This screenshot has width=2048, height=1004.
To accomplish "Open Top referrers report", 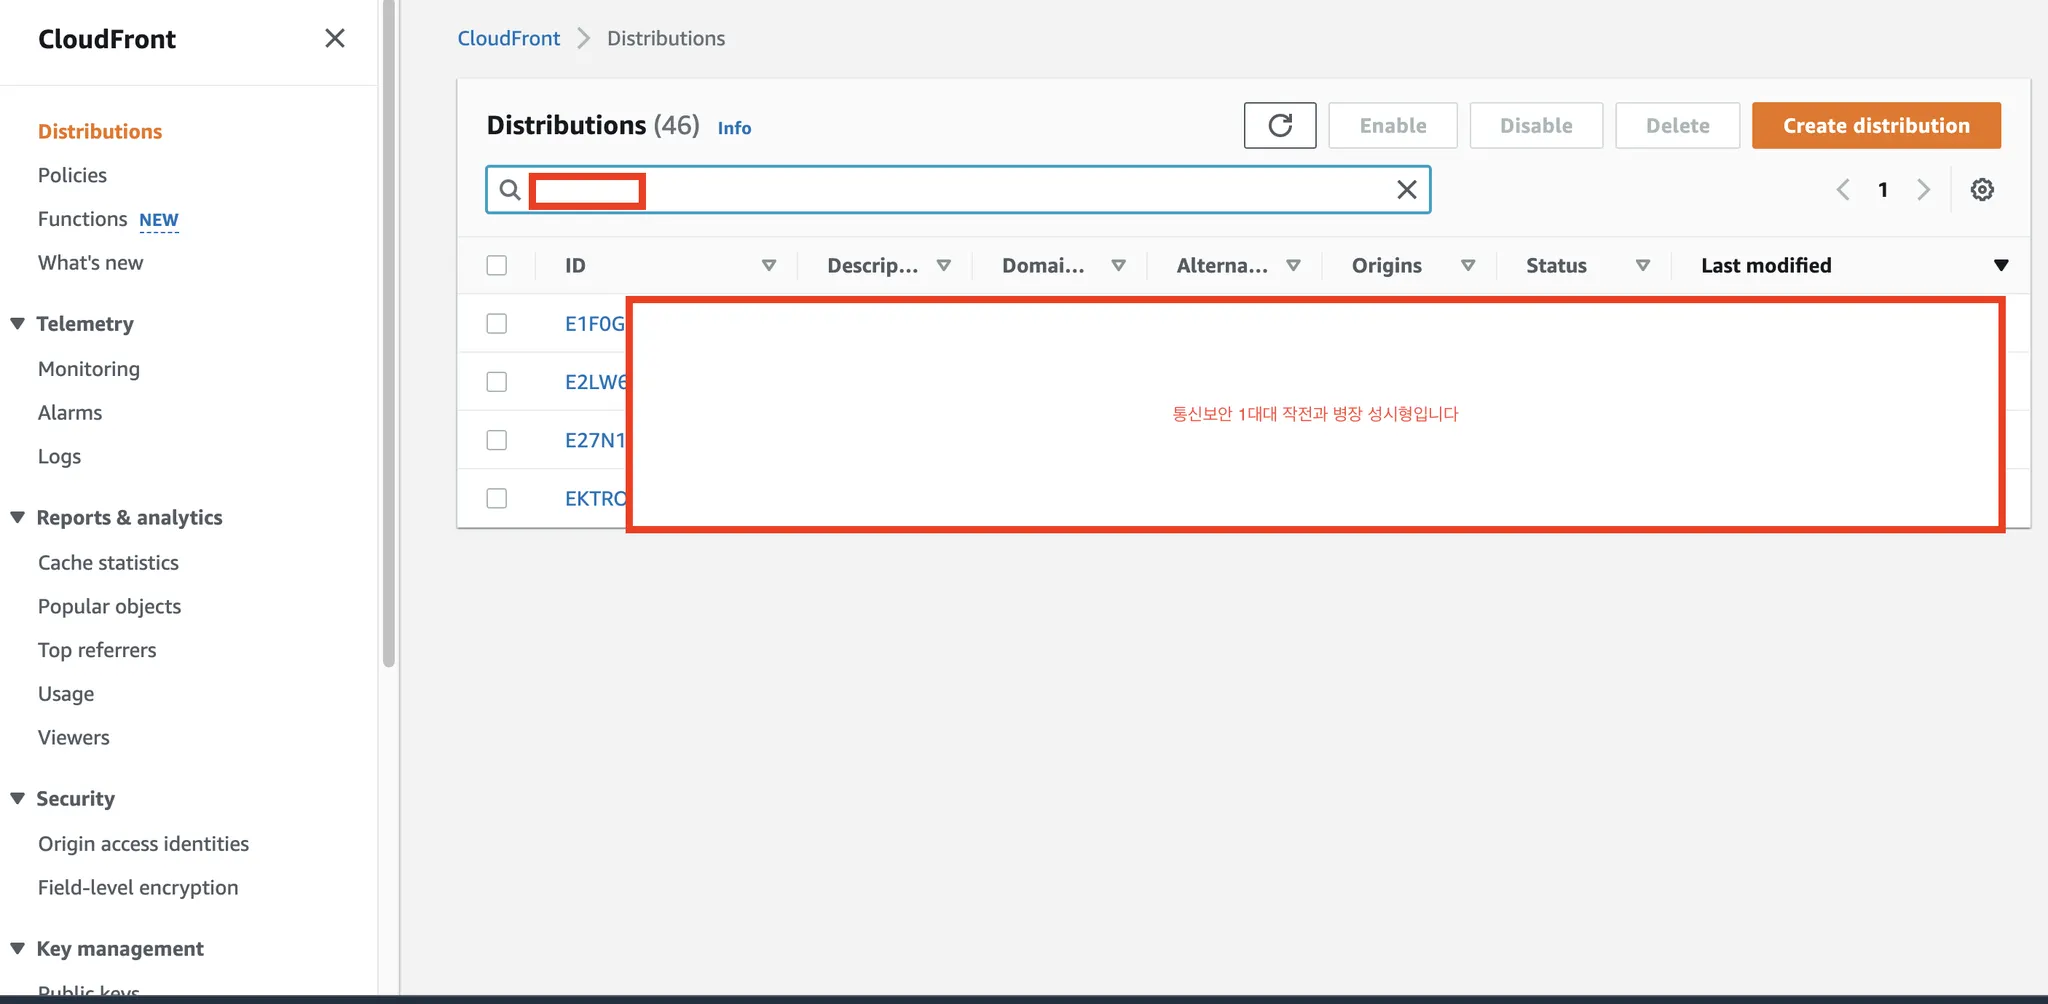I will (97, 650).
